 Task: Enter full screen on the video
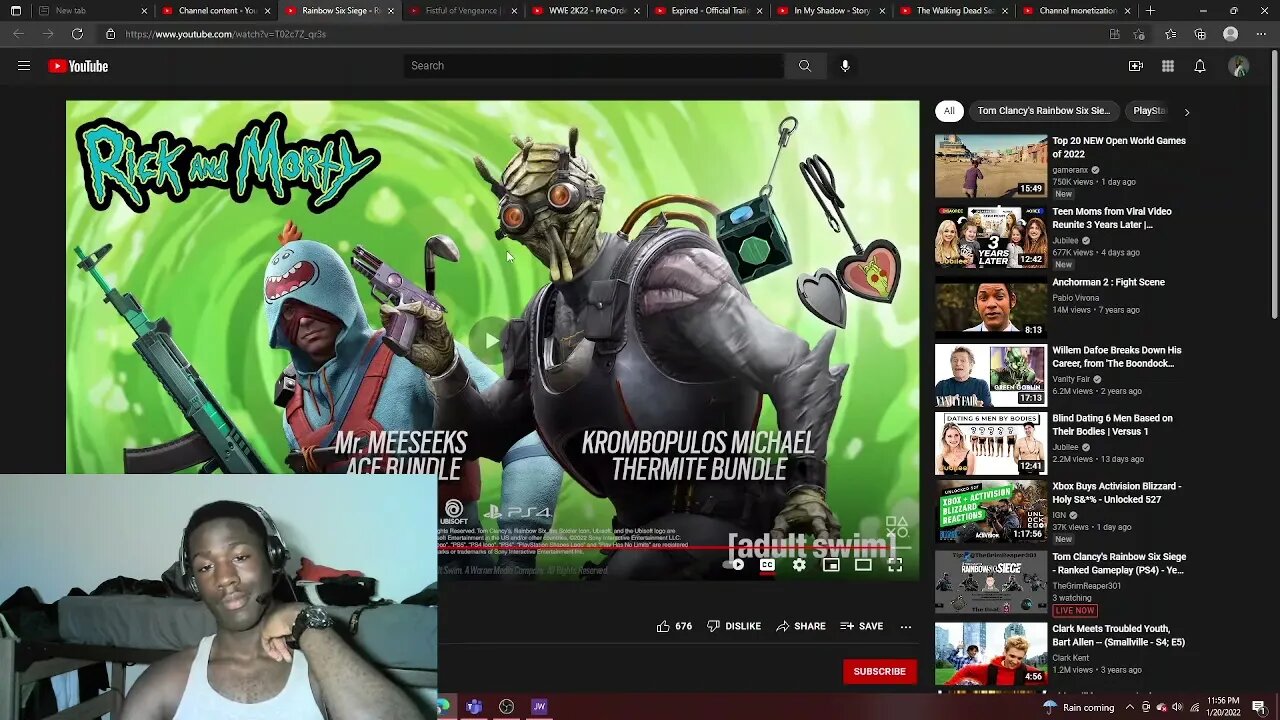(895, 565)
